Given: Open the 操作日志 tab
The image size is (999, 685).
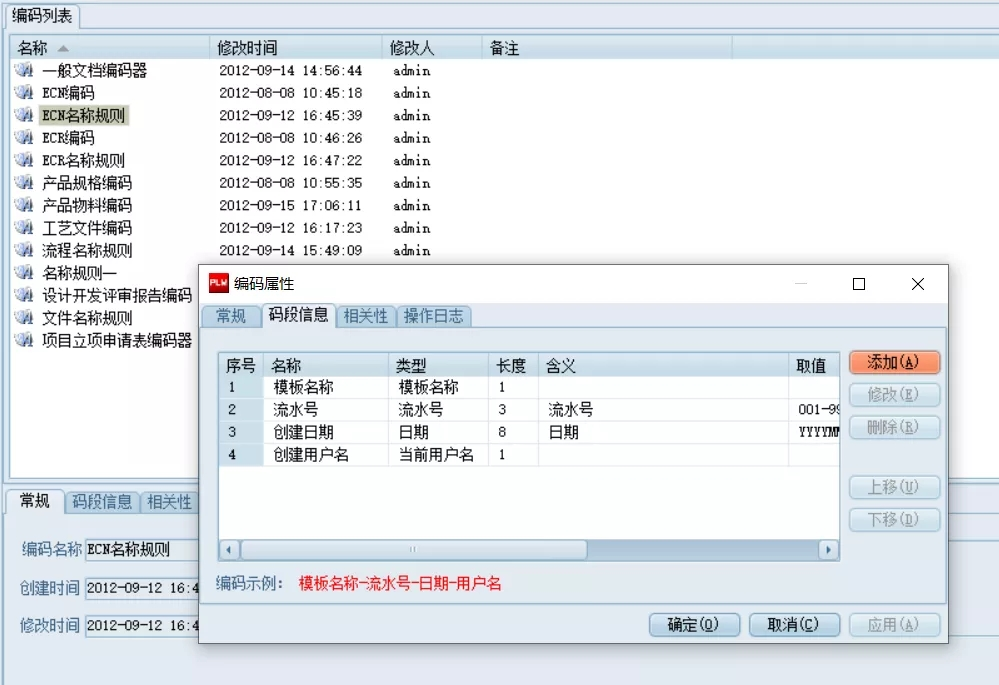Looking at the screenshot, I should click(x=433, y=316).
